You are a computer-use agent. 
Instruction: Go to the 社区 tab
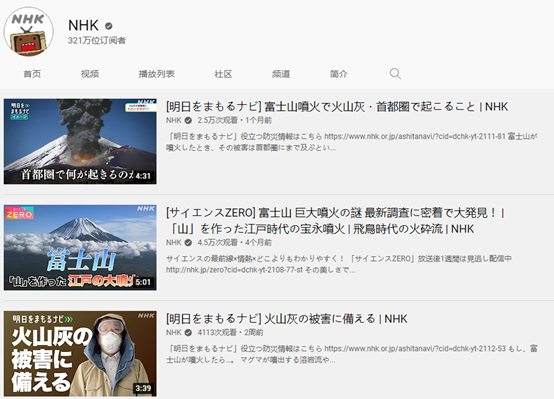pyautogui.click(x=223, y=74)
